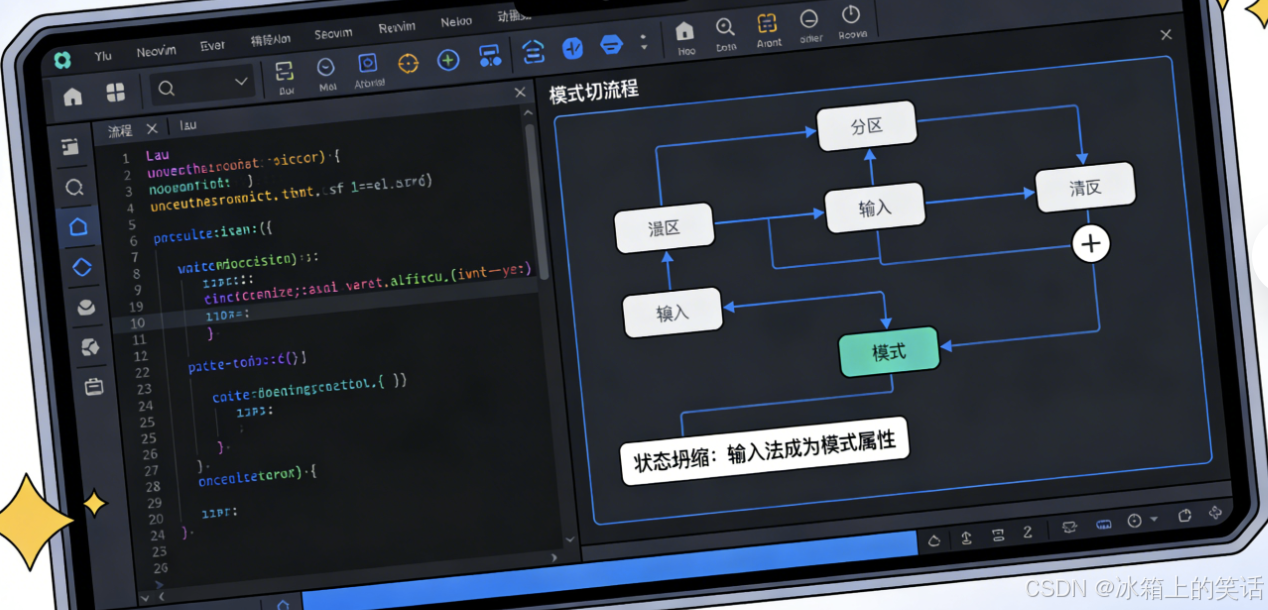
Task: Click the scroll-shaped status bar icon
Action: tap(999, 535)
